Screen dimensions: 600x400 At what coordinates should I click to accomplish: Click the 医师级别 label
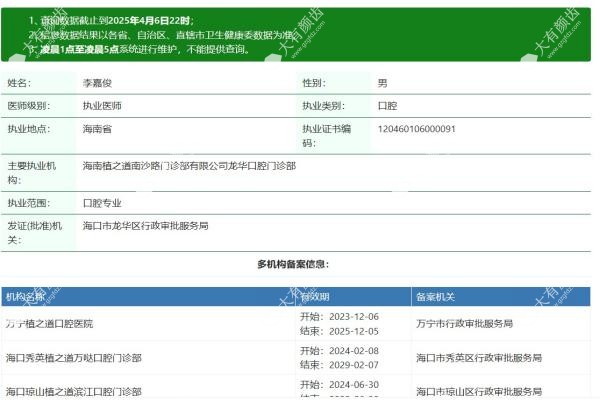29,106
